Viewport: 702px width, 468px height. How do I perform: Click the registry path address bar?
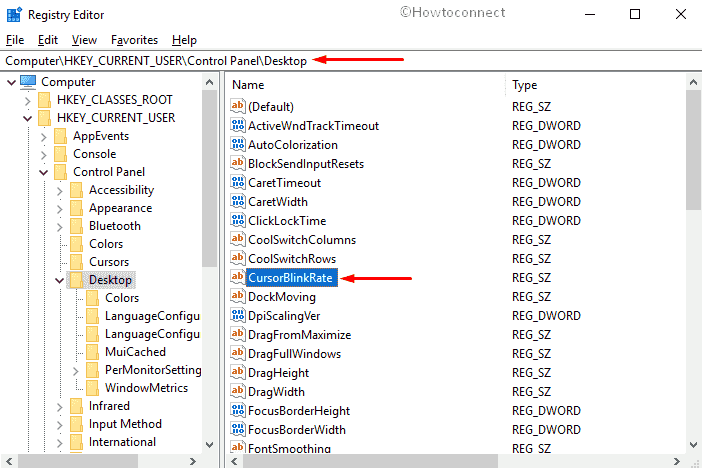pos(351,60)
